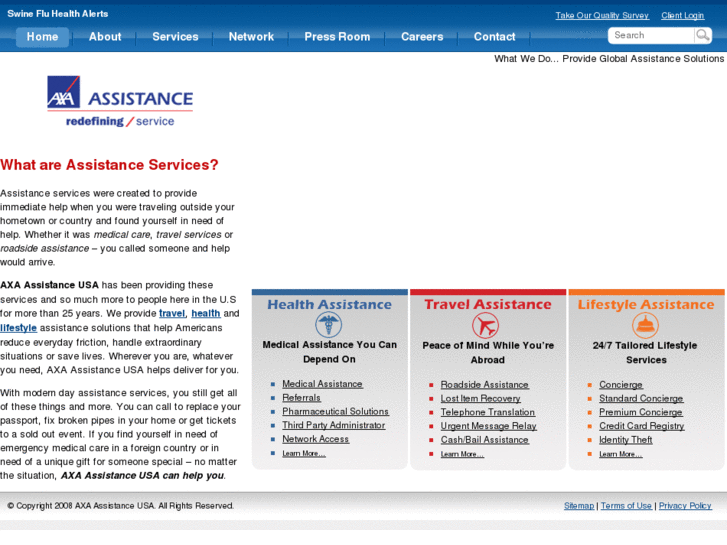
Task: Click Take Our Quality Survey link
Action: click(x=602, y=15)
